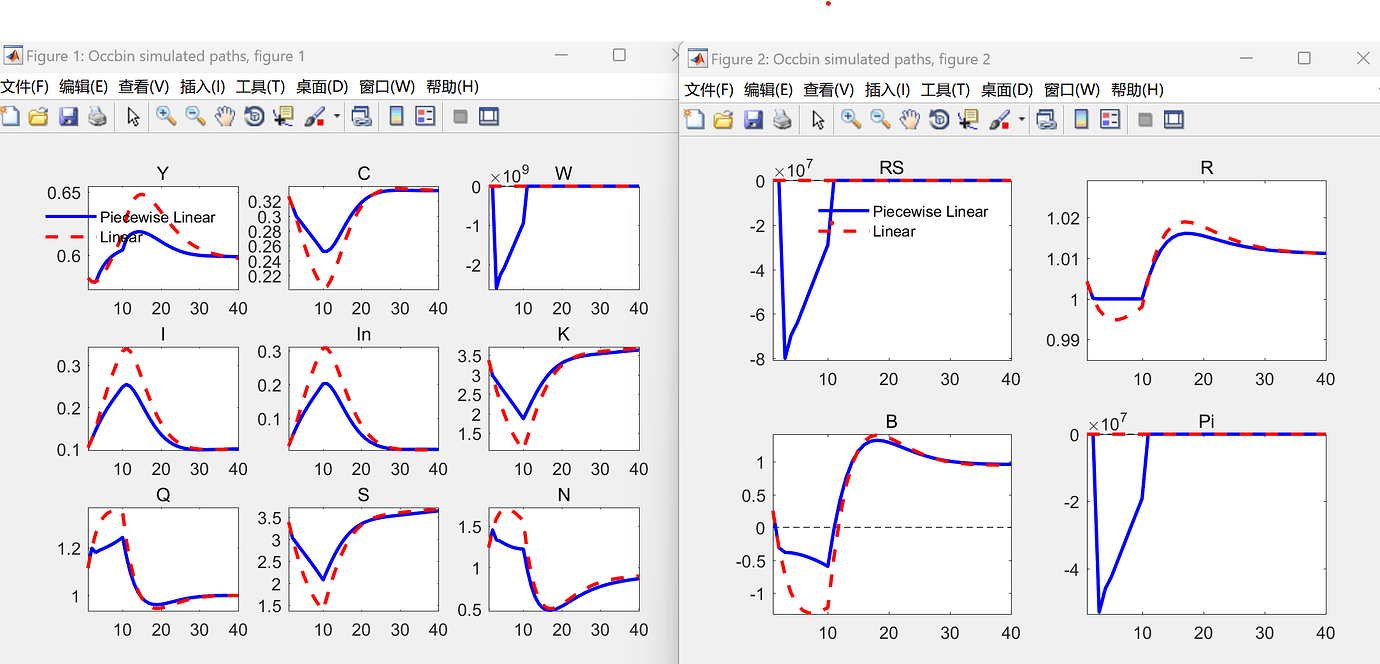The image size is (1380, 664).
Task: Create a new figure from Figure 2 toolbar
Action: click(x=694, y=119)
